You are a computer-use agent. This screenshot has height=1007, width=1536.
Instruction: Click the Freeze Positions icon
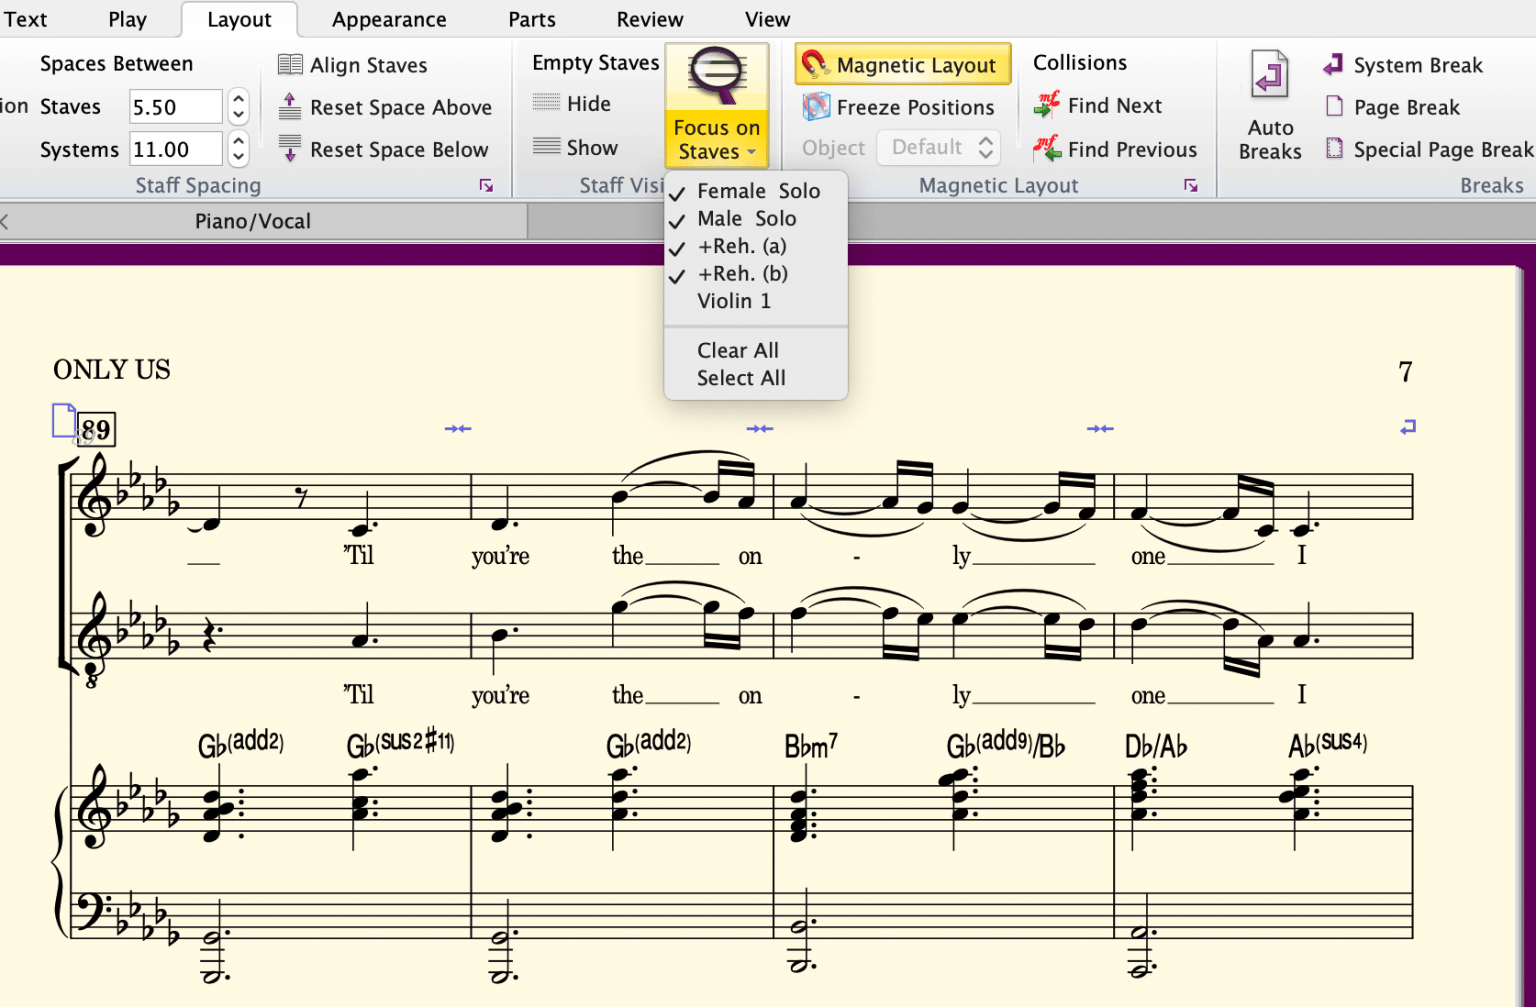(817, 106)
